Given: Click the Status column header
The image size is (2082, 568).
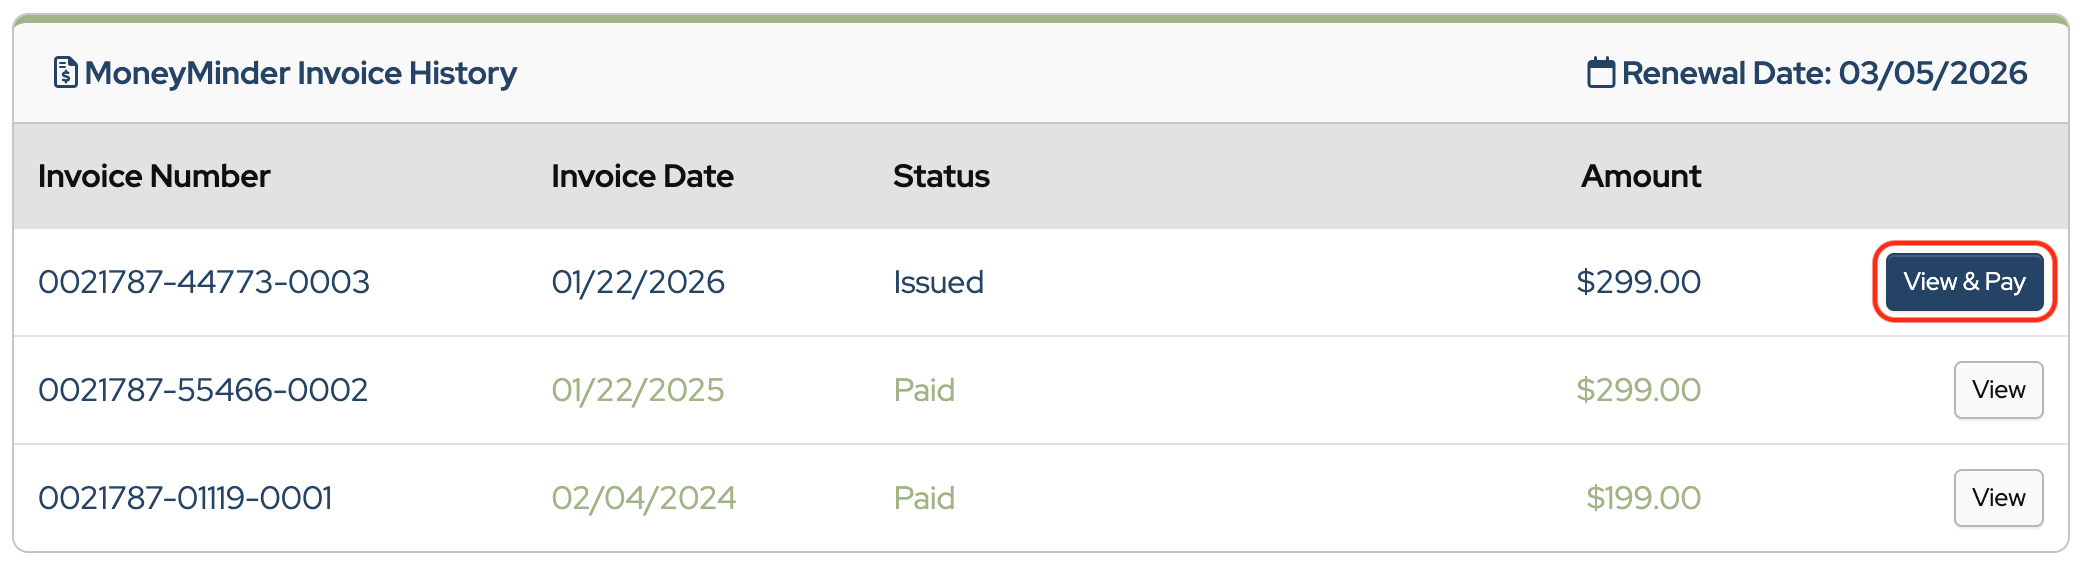Looking at the screenshot, I should (x=941, y=176).
